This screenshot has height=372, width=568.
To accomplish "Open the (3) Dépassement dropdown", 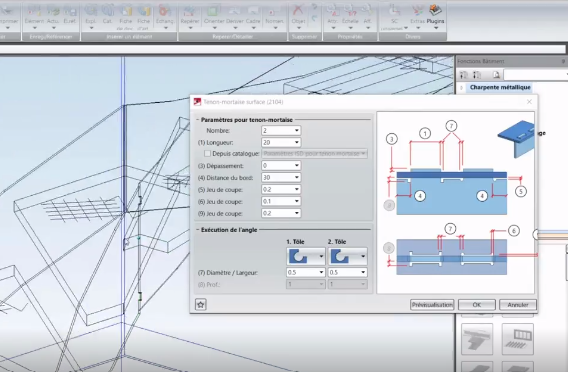I will 297,166.
